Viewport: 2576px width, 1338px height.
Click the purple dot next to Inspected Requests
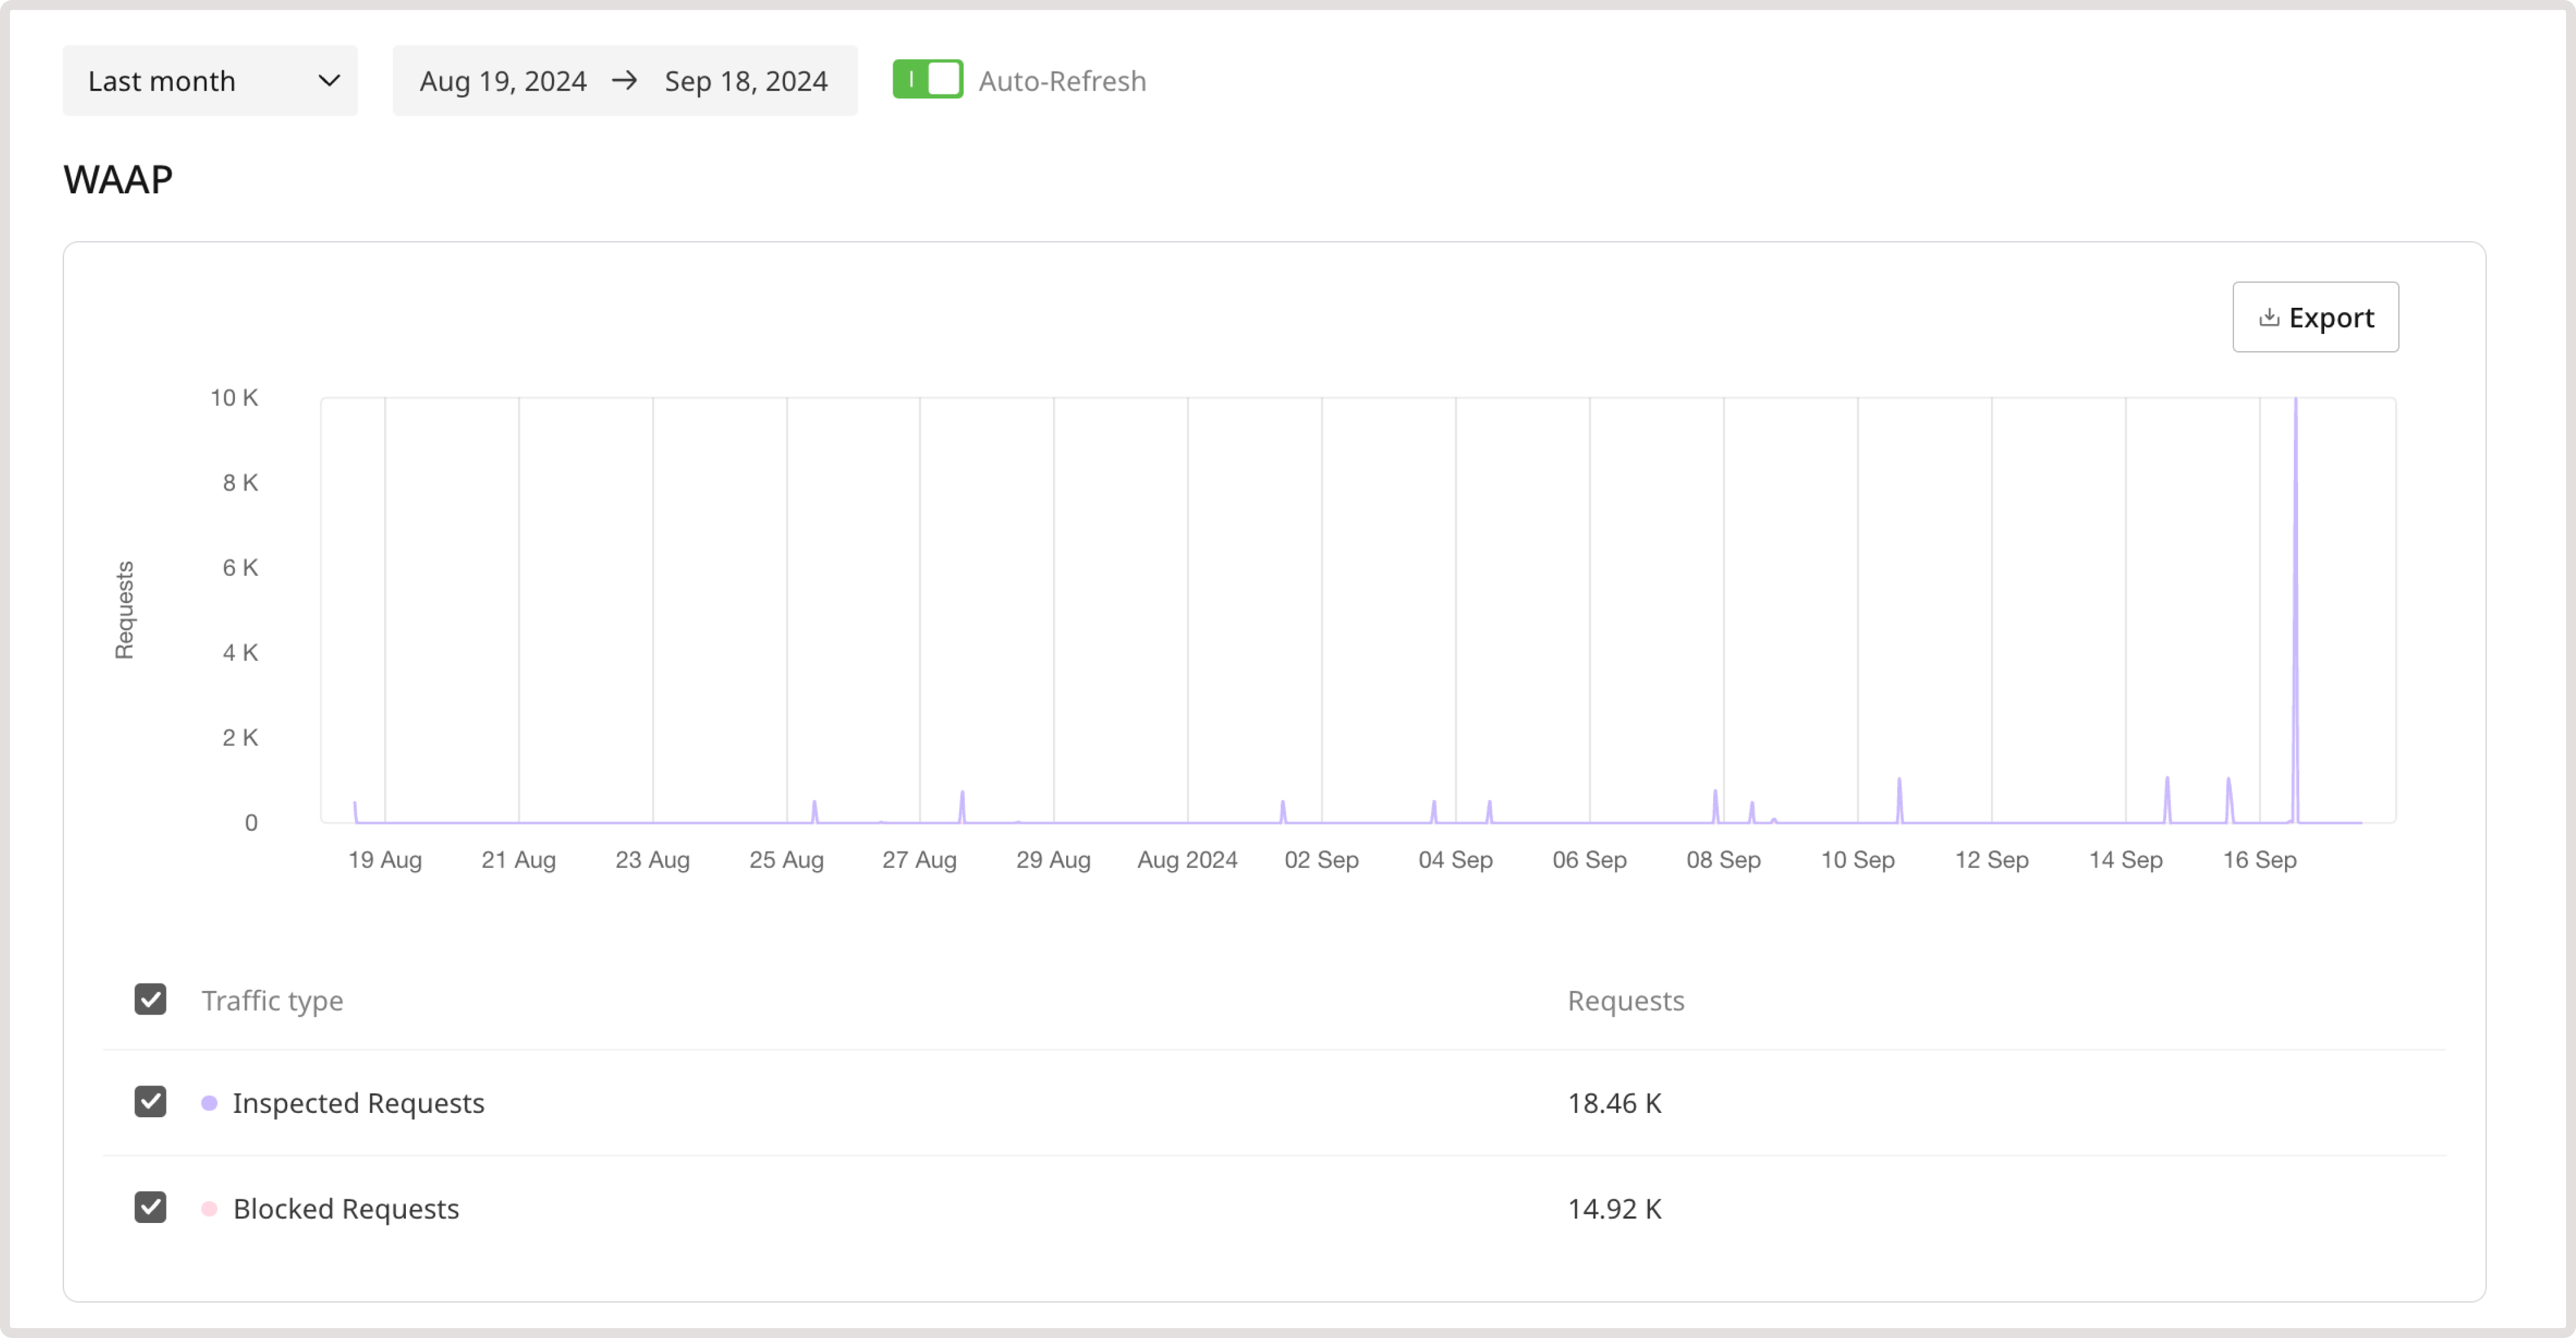click(x=209, y=1103)
